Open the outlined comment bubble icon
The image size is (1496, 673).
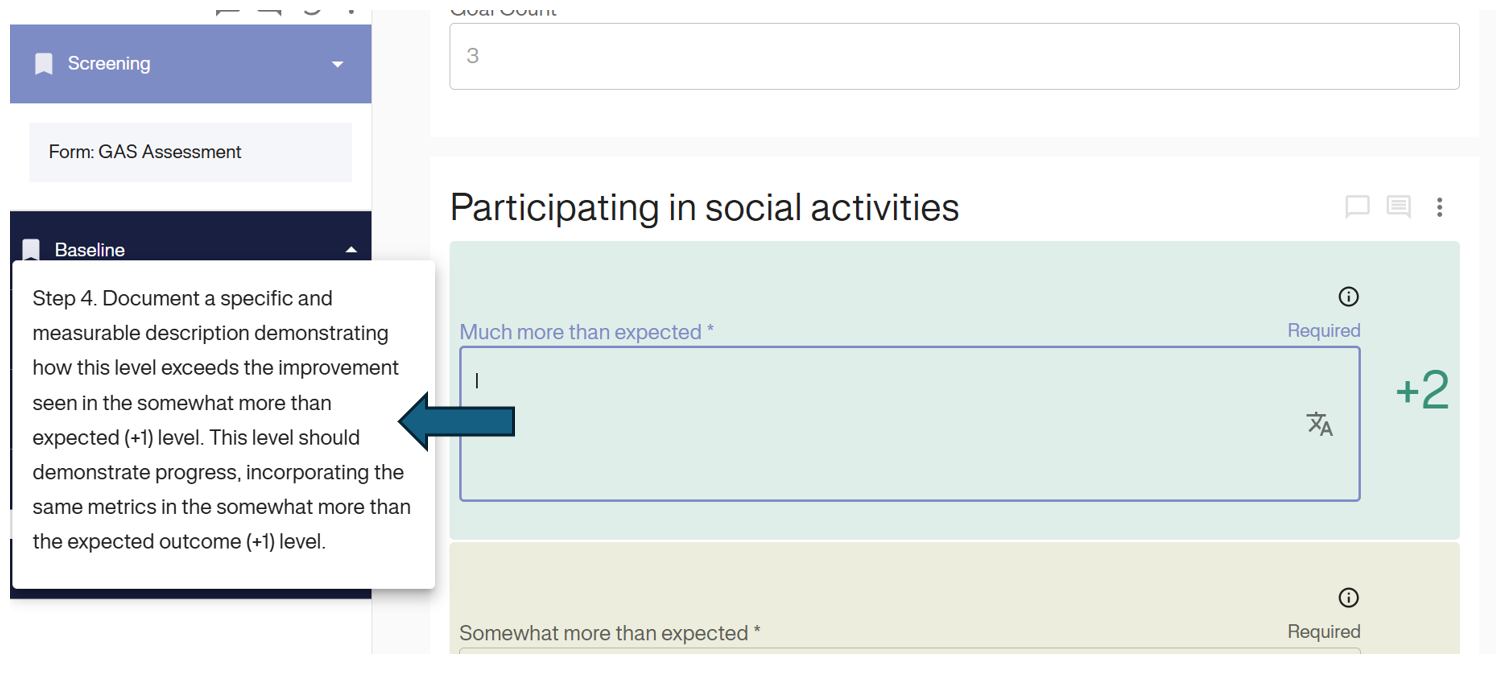1357,207
